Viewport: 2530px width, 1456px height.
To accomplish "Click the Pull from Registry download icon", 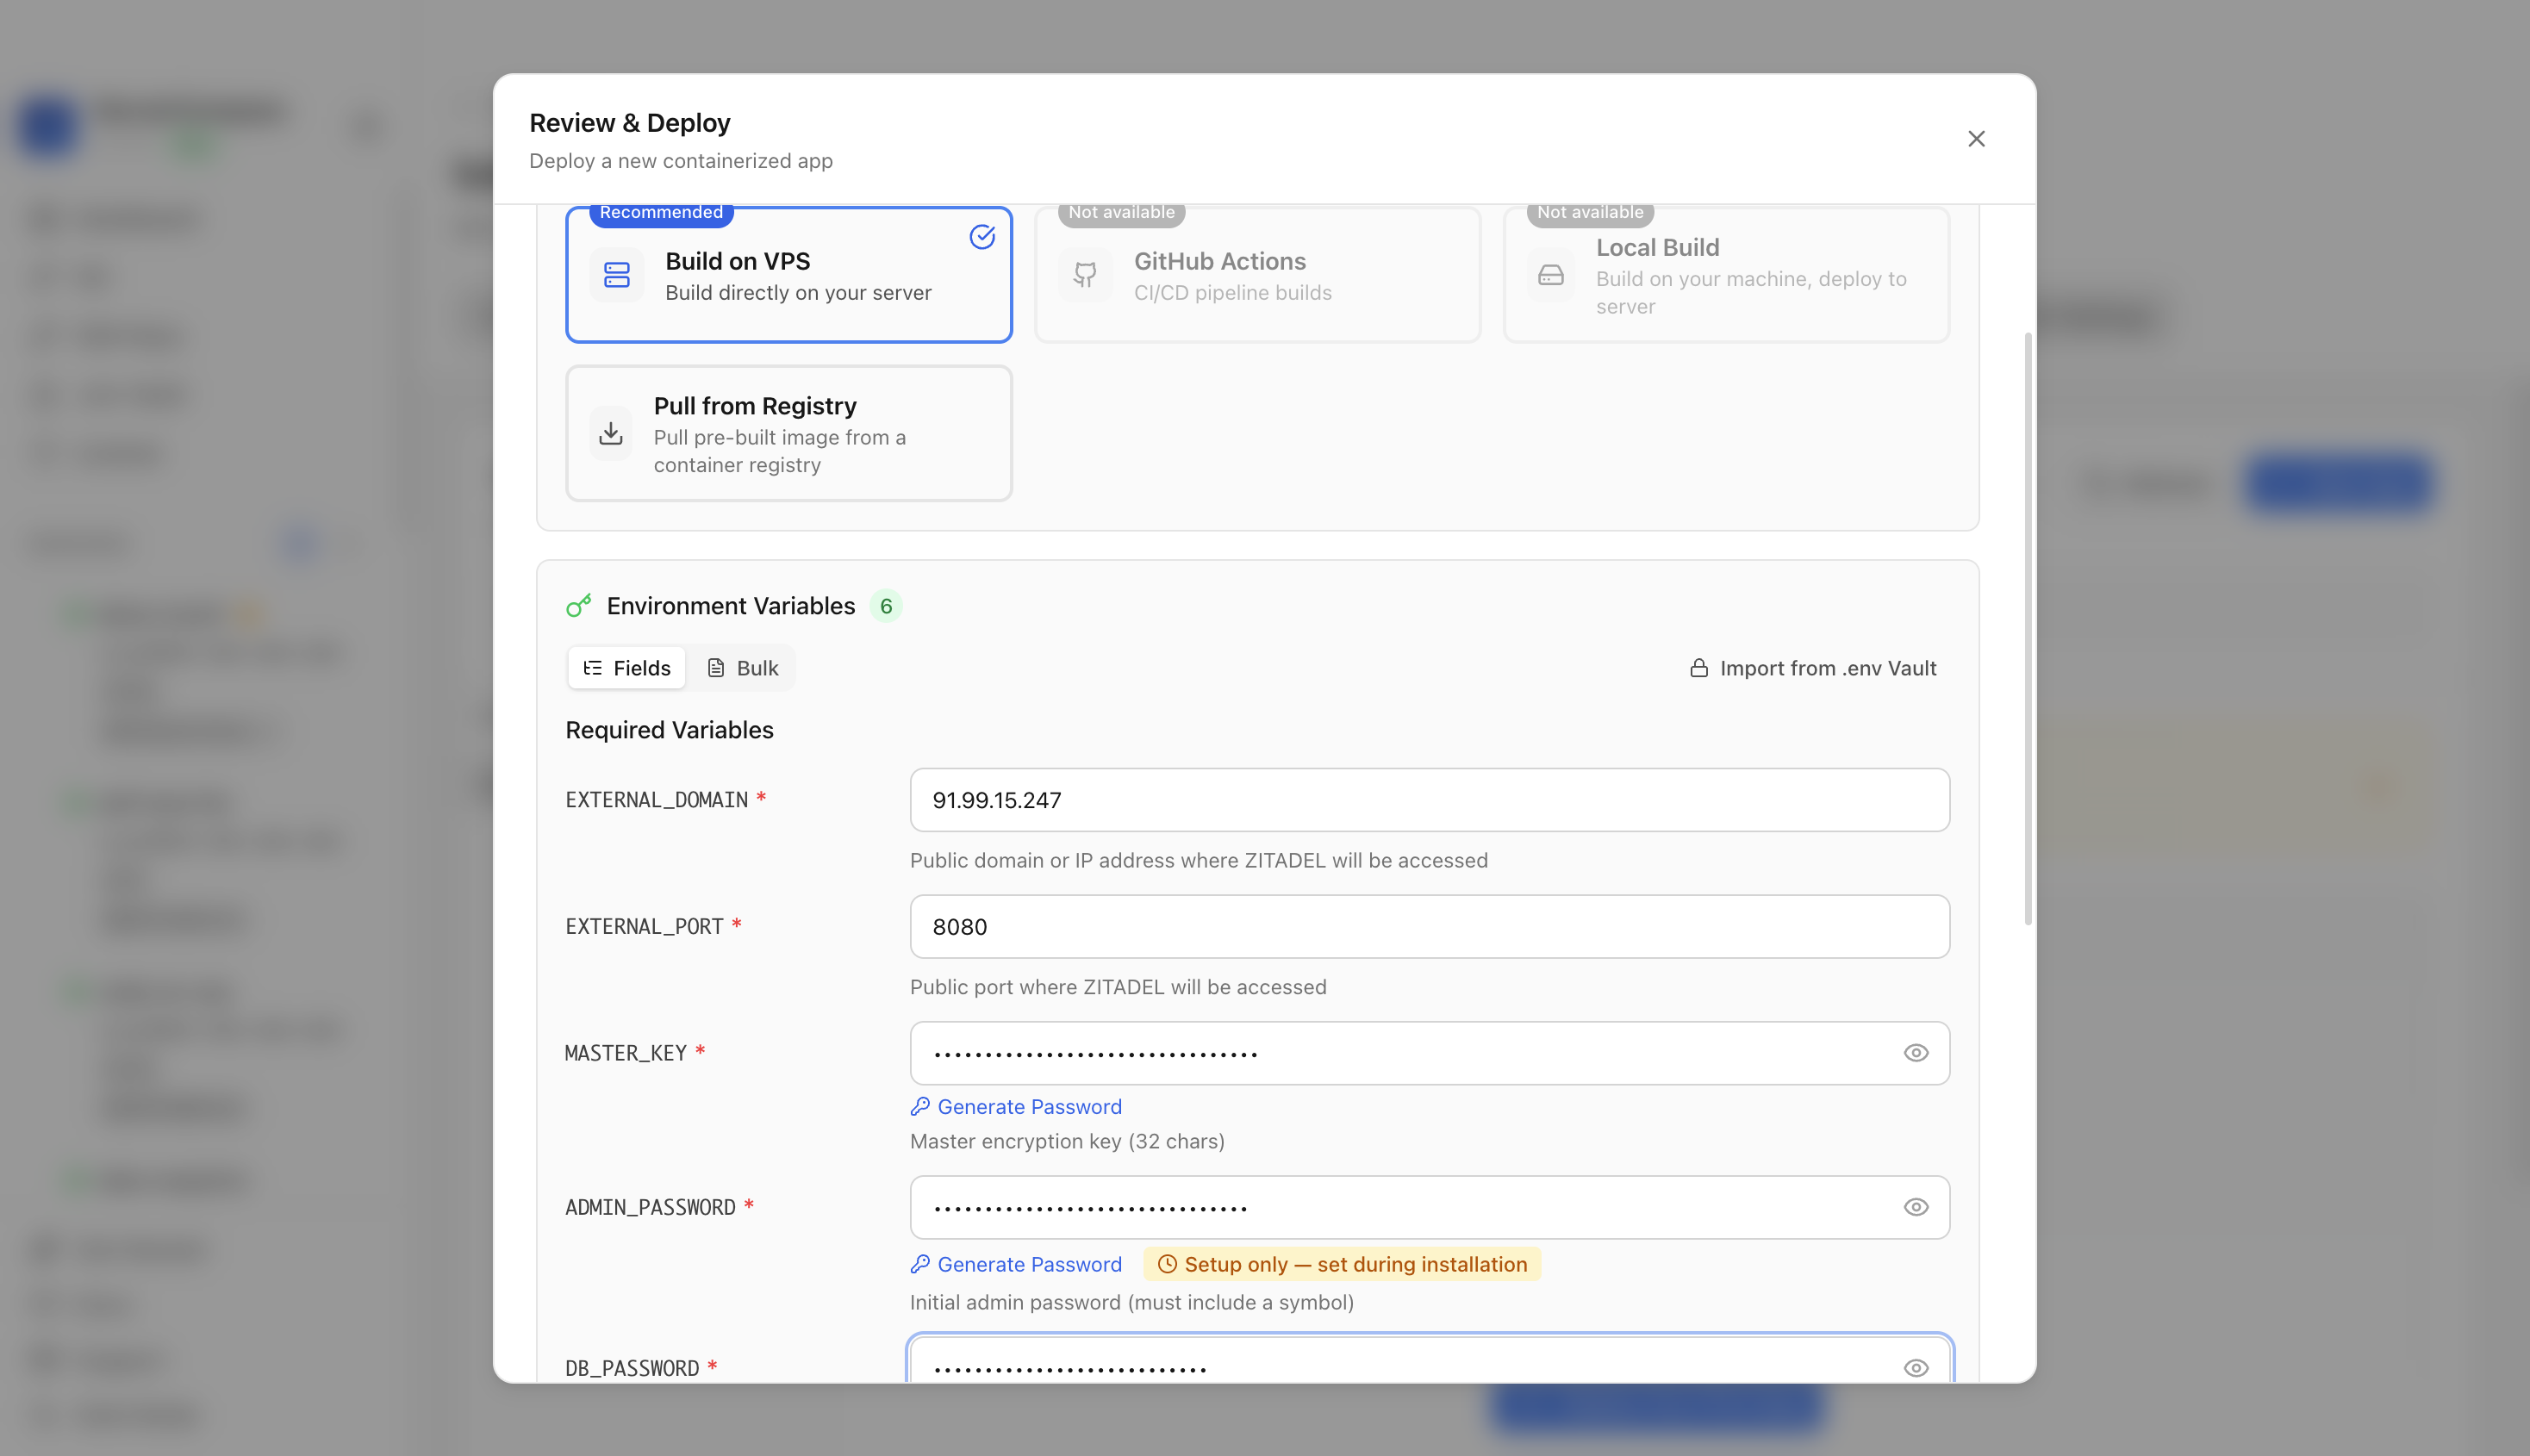I will [x=611, y=433].
